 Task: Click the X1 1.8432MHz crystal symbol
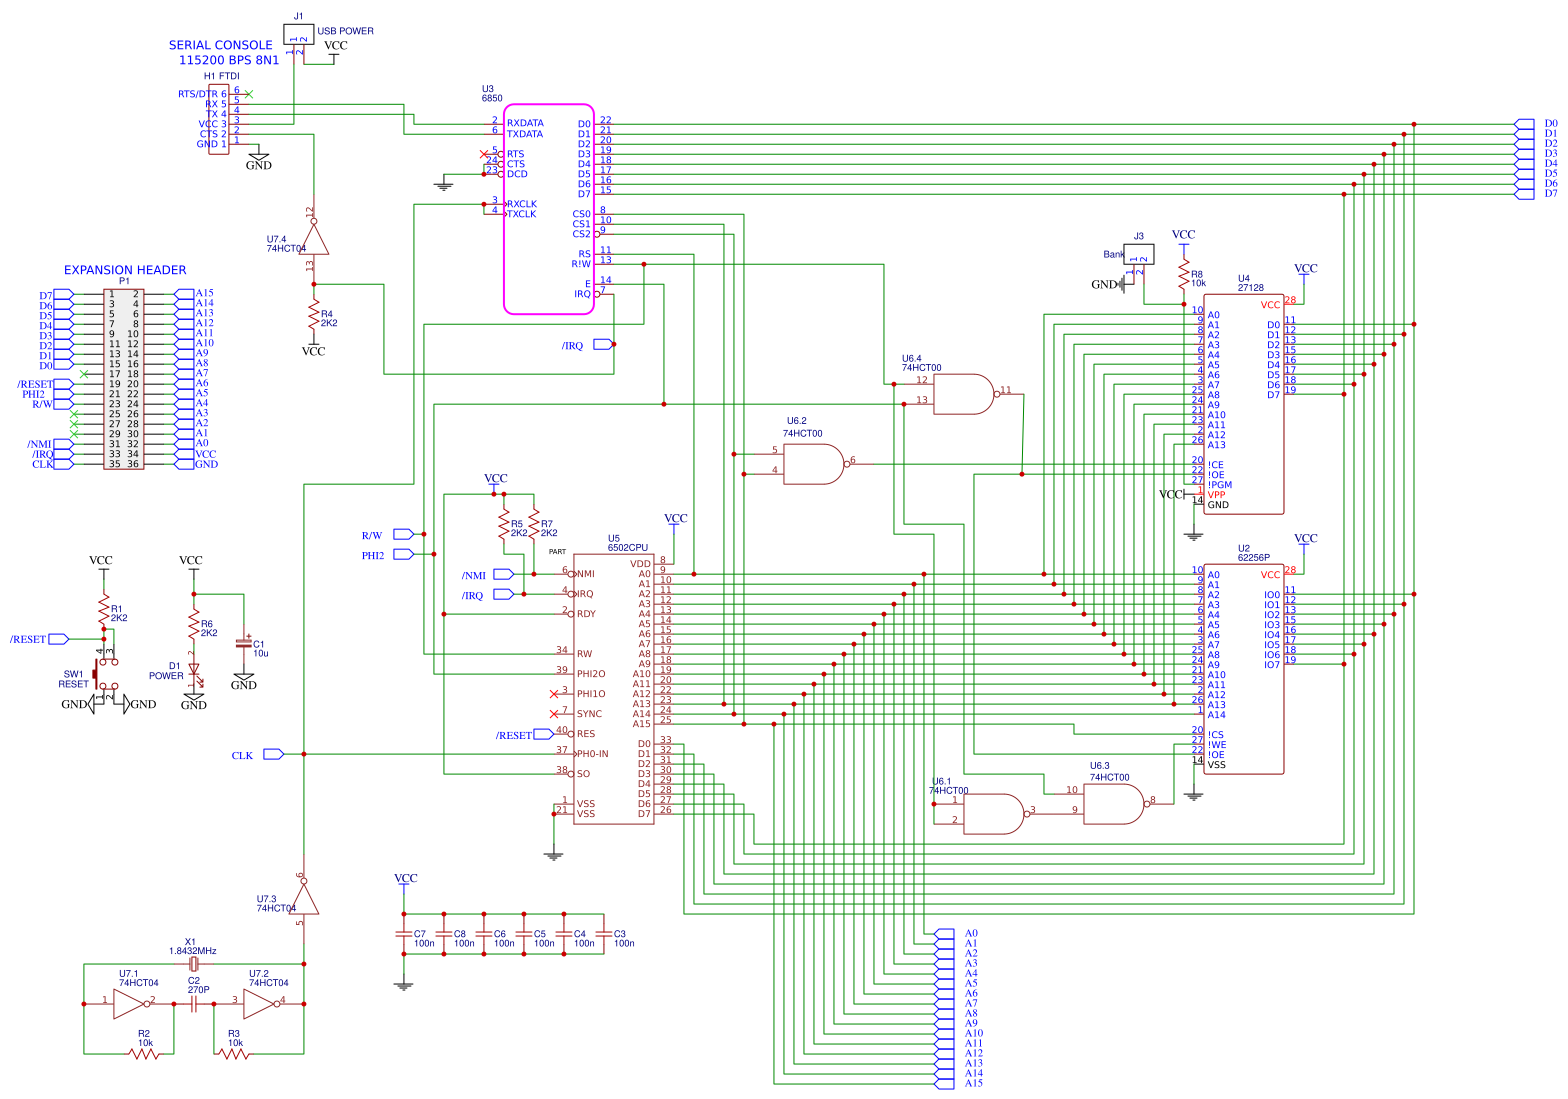click(194, 964)
